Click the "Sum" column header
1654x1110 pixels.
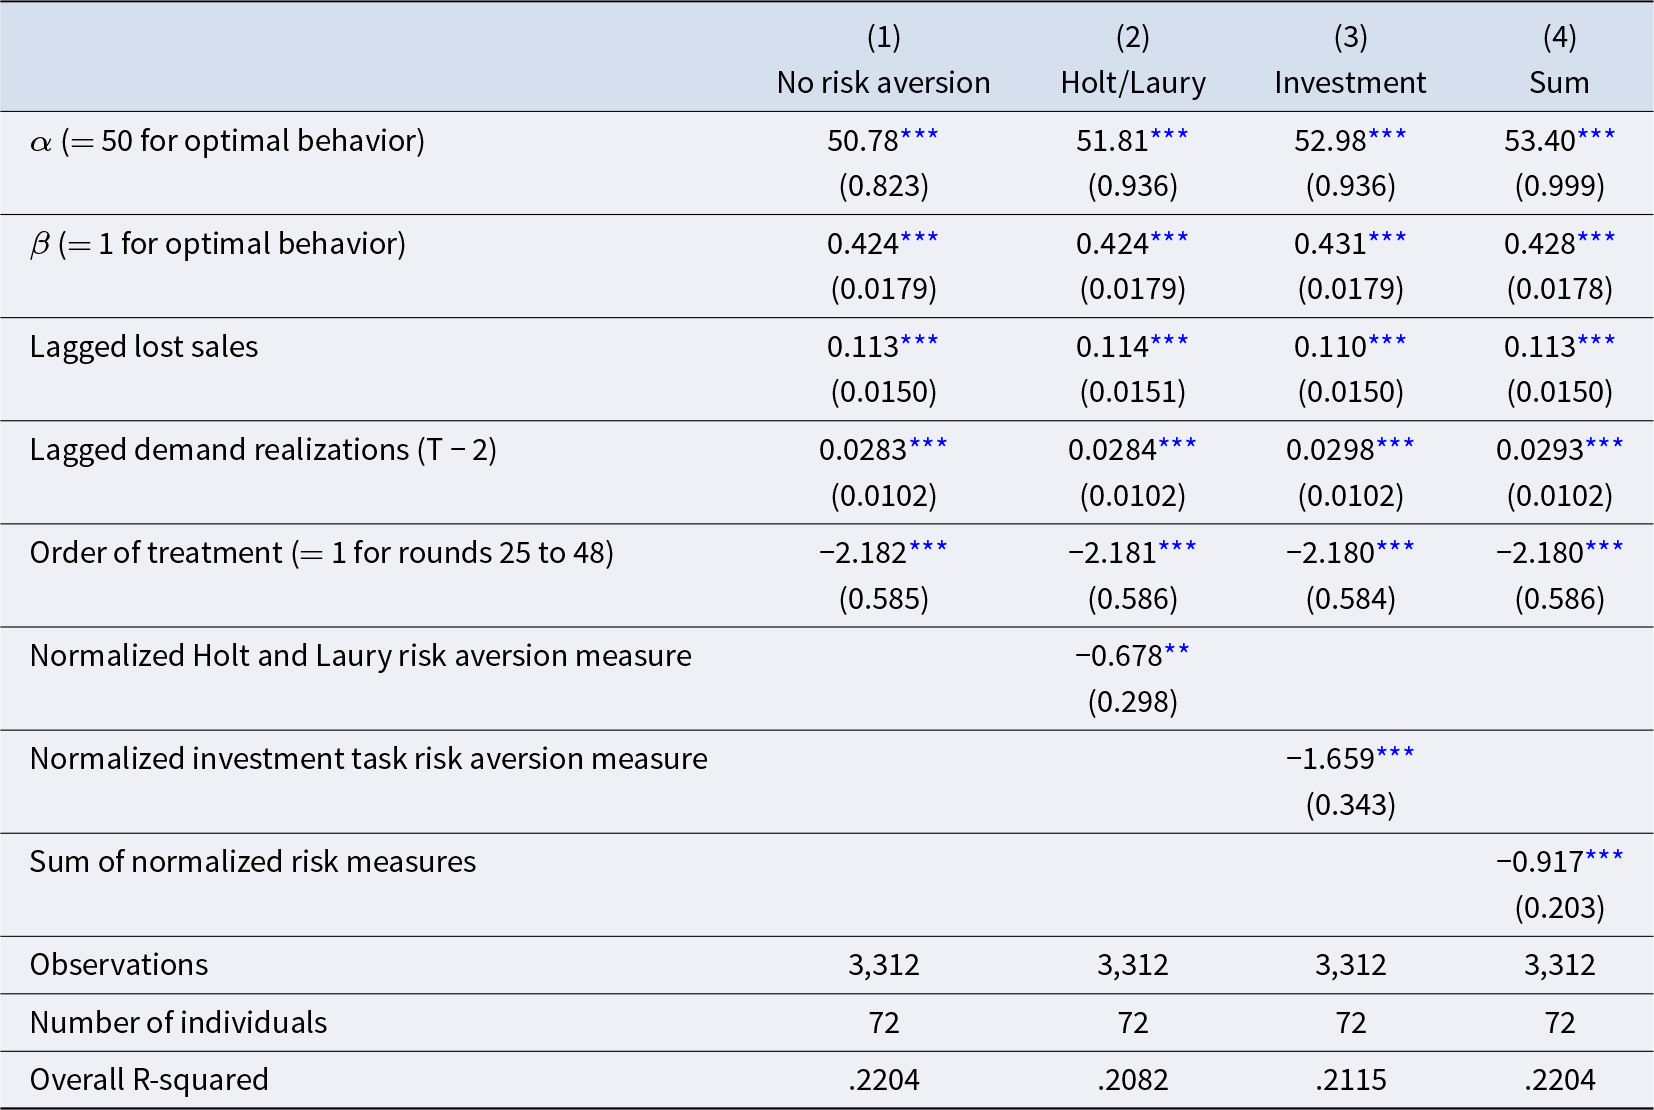pos(1559,82)
